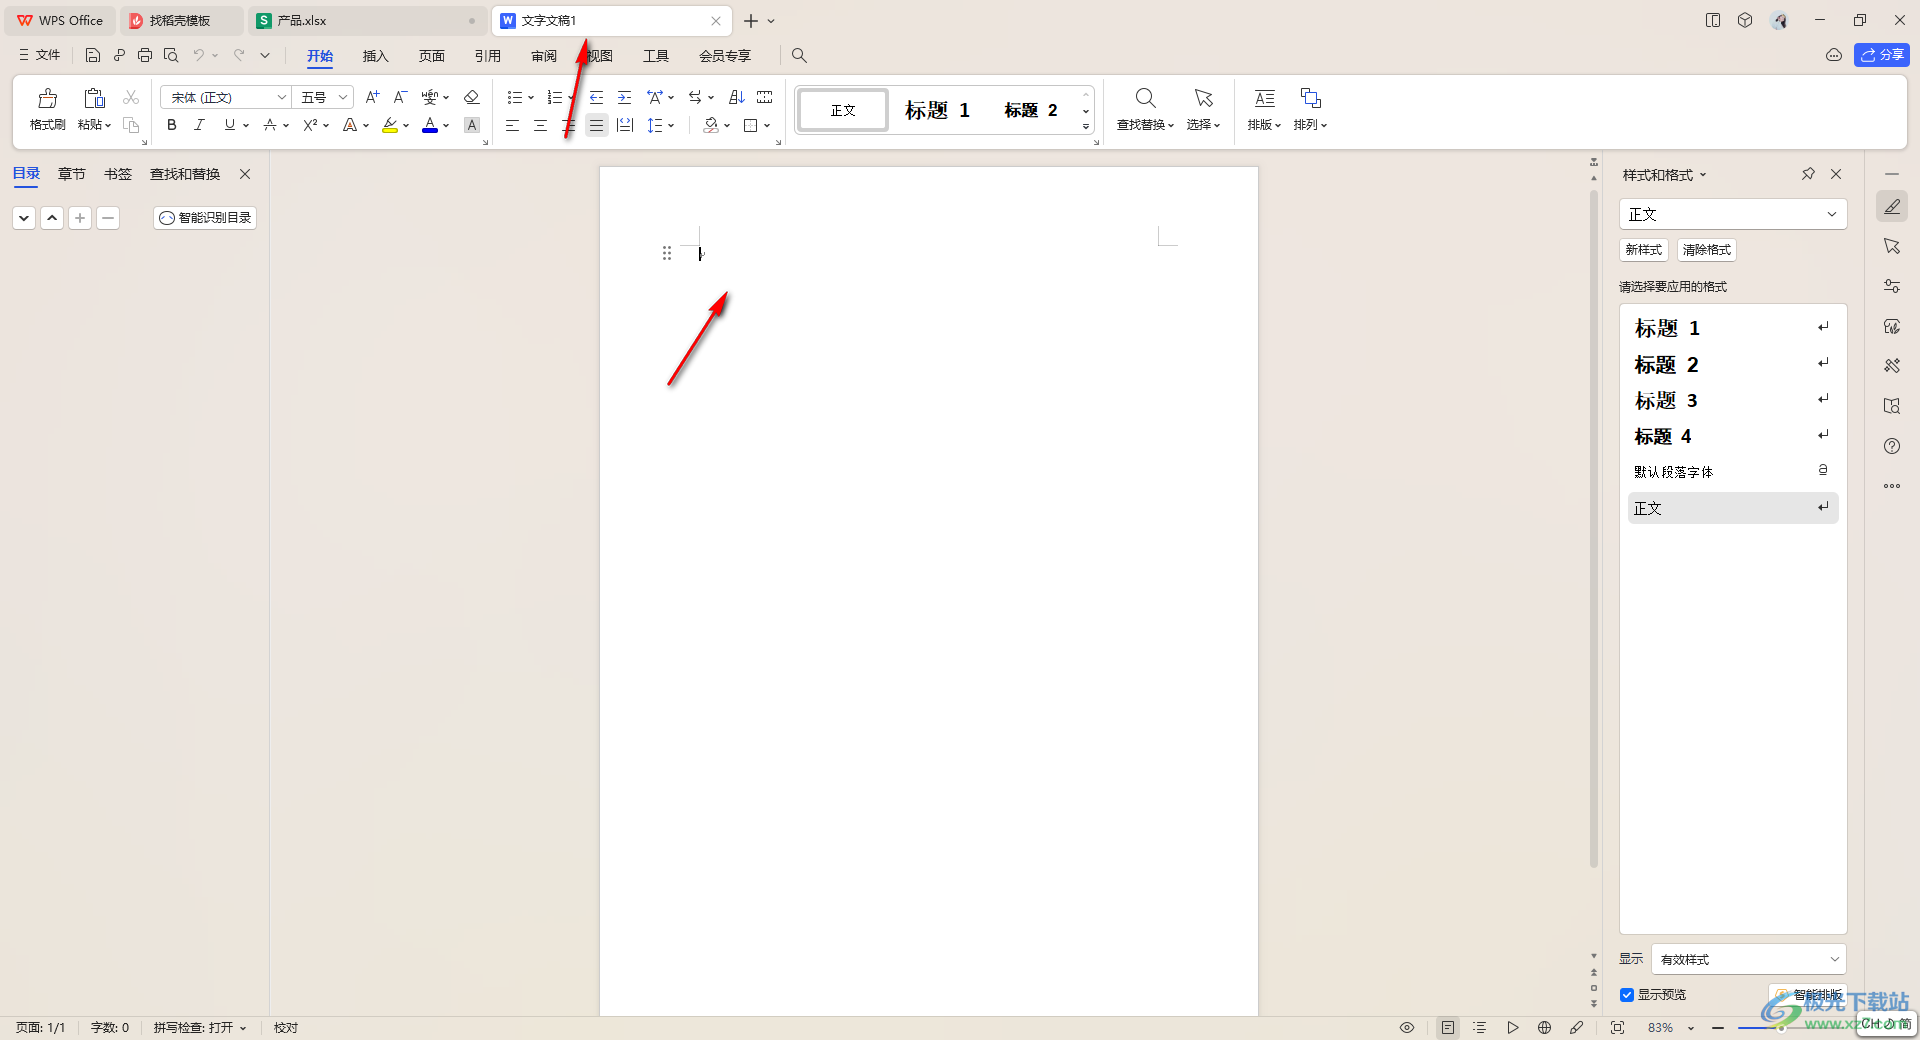Increase font size with A+ icon
Image resolution: width=1920 pixels, height=1040 pixels.
pos(372,97)
